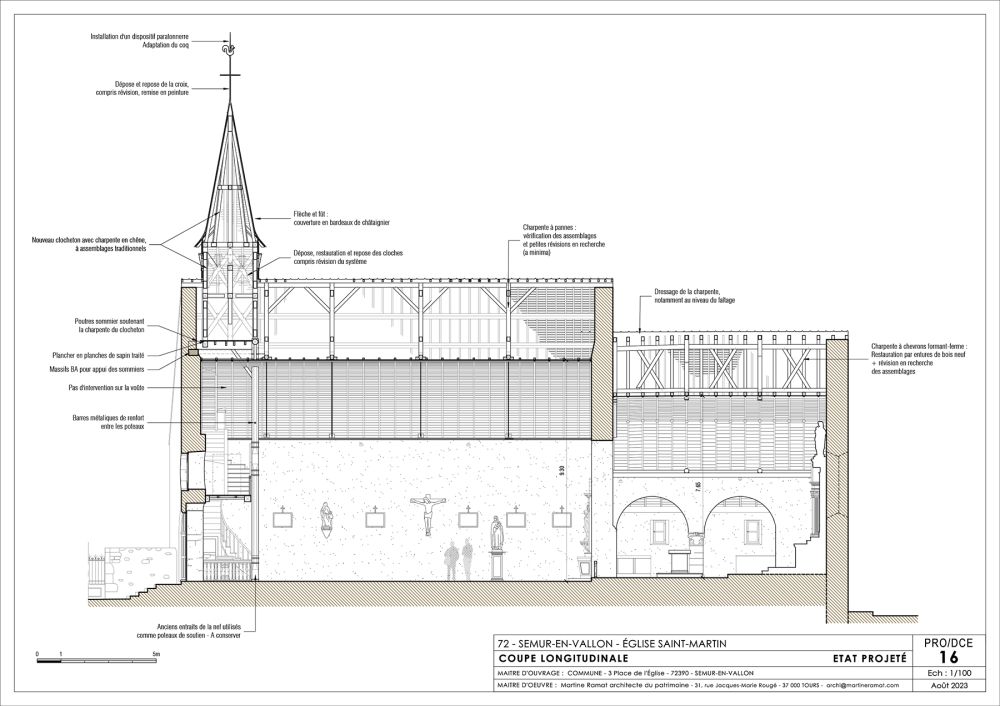
Task: Select the 'Installation d'un dispositif paratonnerre' note
Action: tap(139, 41)
